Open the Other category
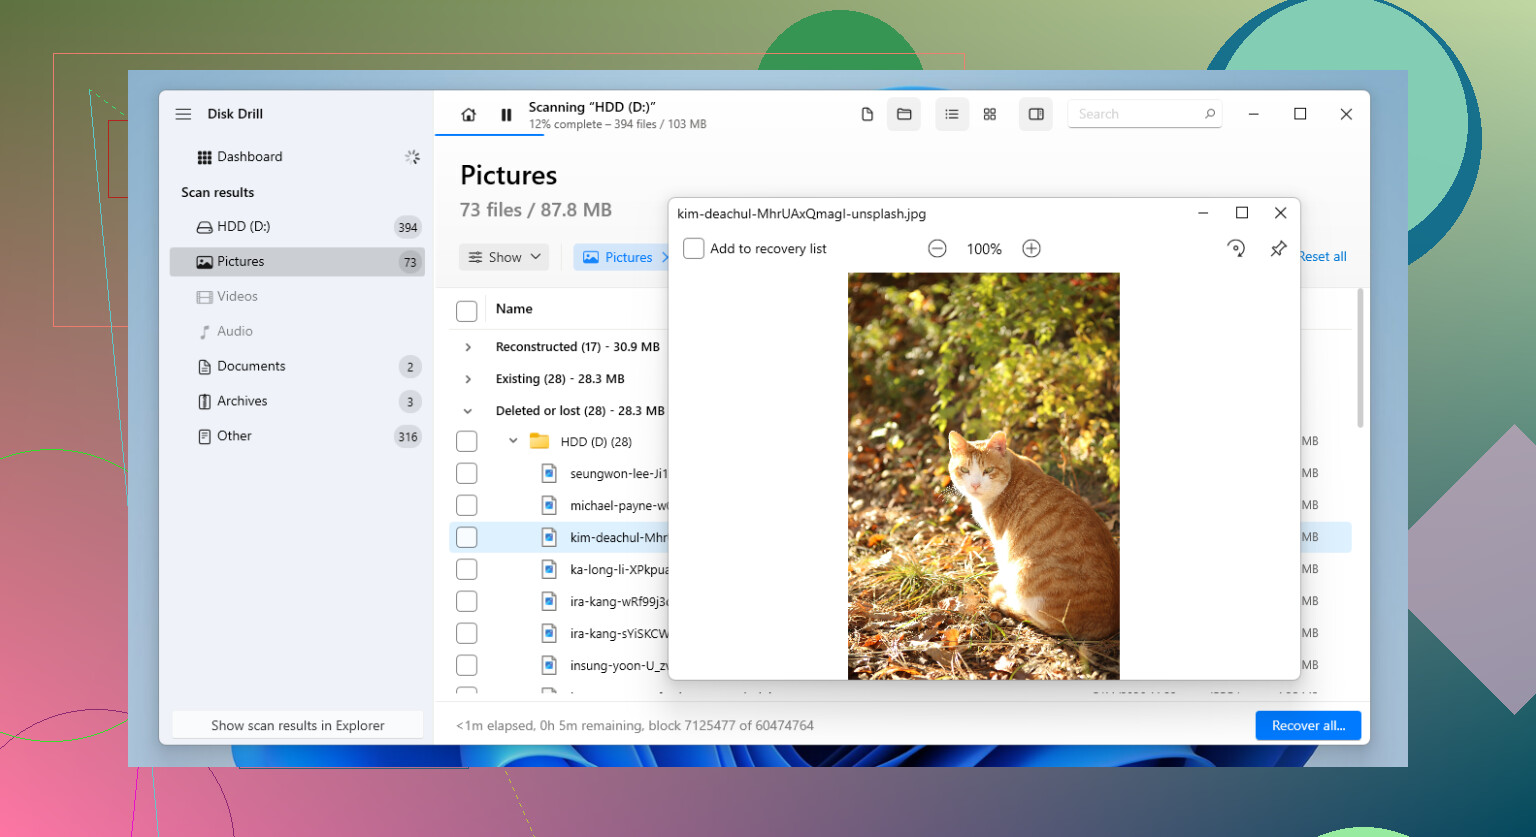 pos(297,437)
